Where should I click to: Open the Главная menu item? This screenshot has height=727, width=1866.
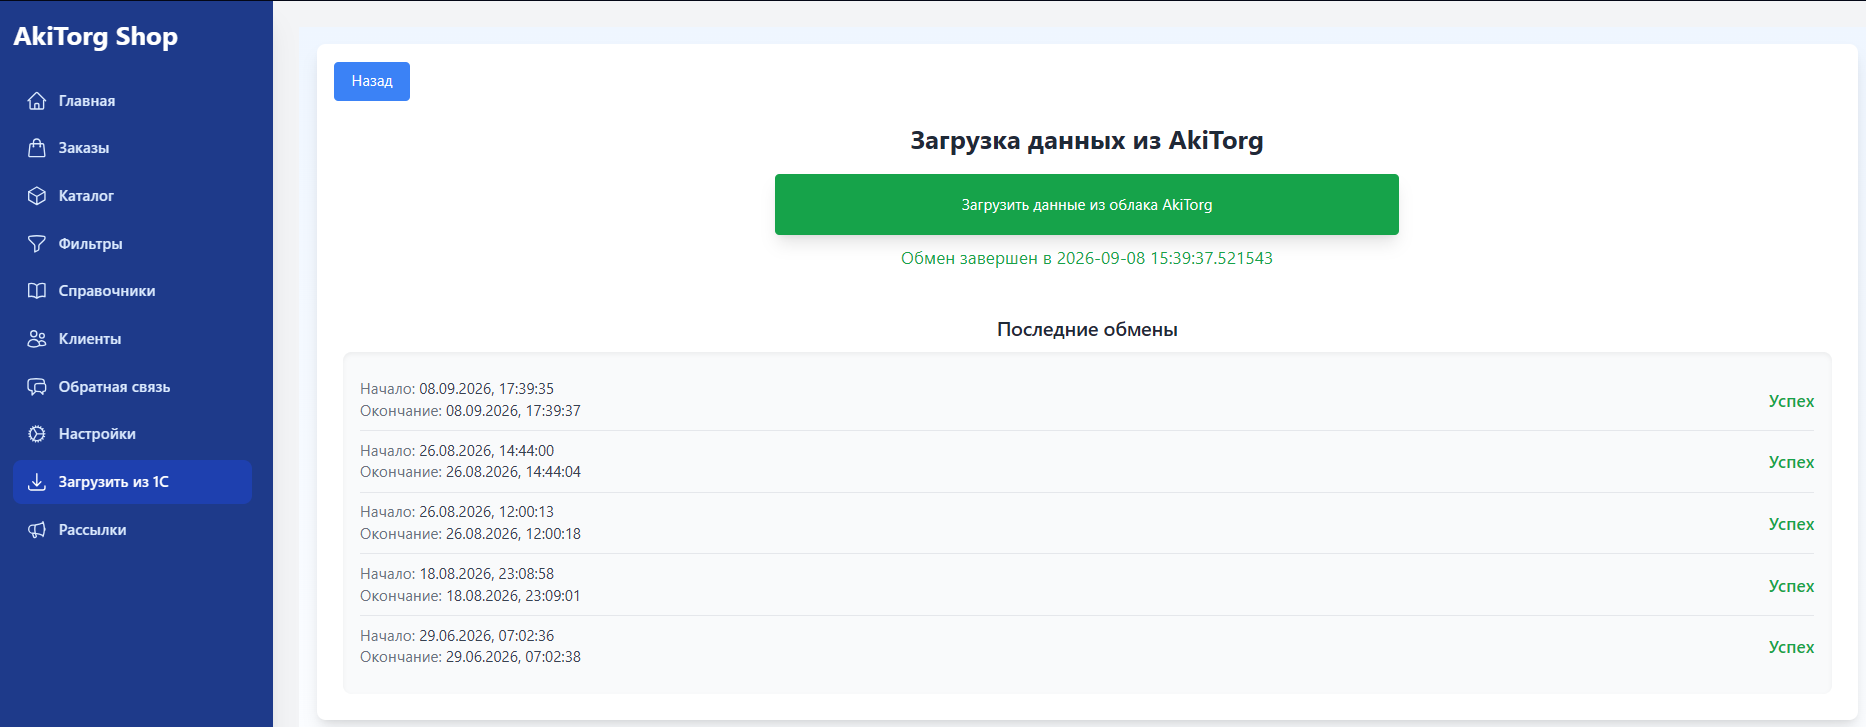click(x=132, y=101)
